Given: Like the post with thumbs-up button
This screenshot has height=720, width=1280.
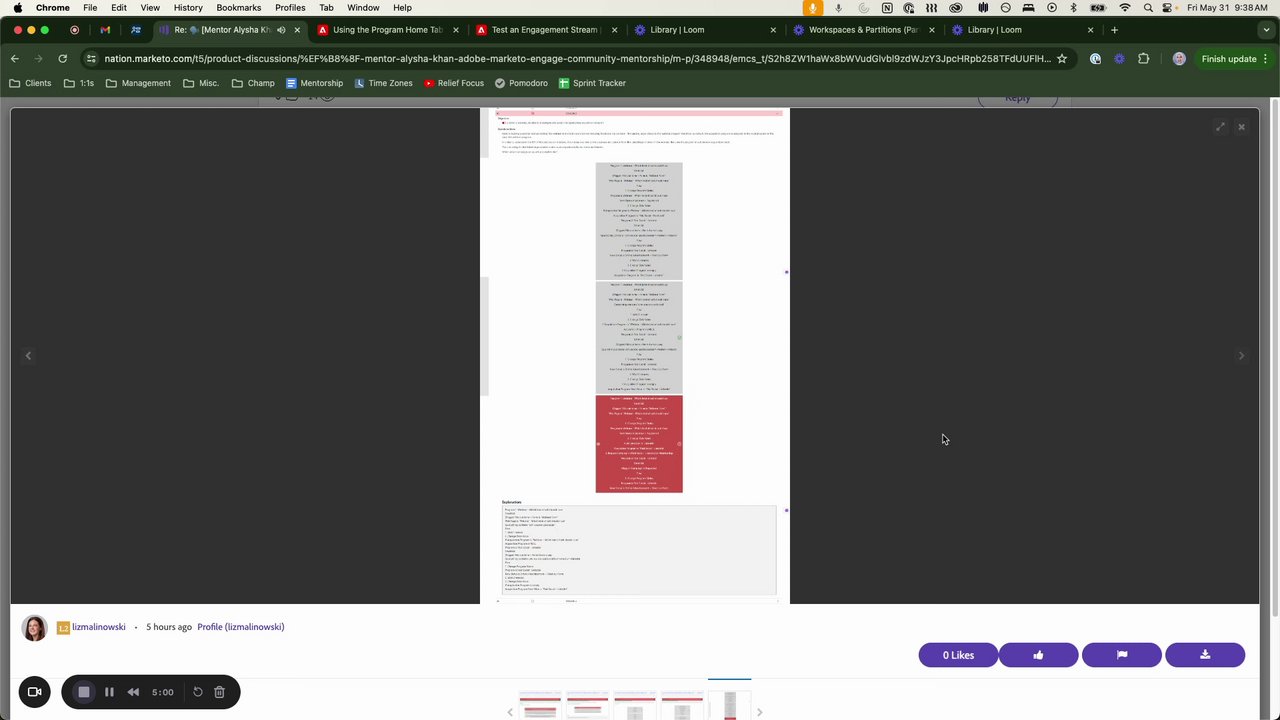Looking at the screenshot, I should 1038,655.
